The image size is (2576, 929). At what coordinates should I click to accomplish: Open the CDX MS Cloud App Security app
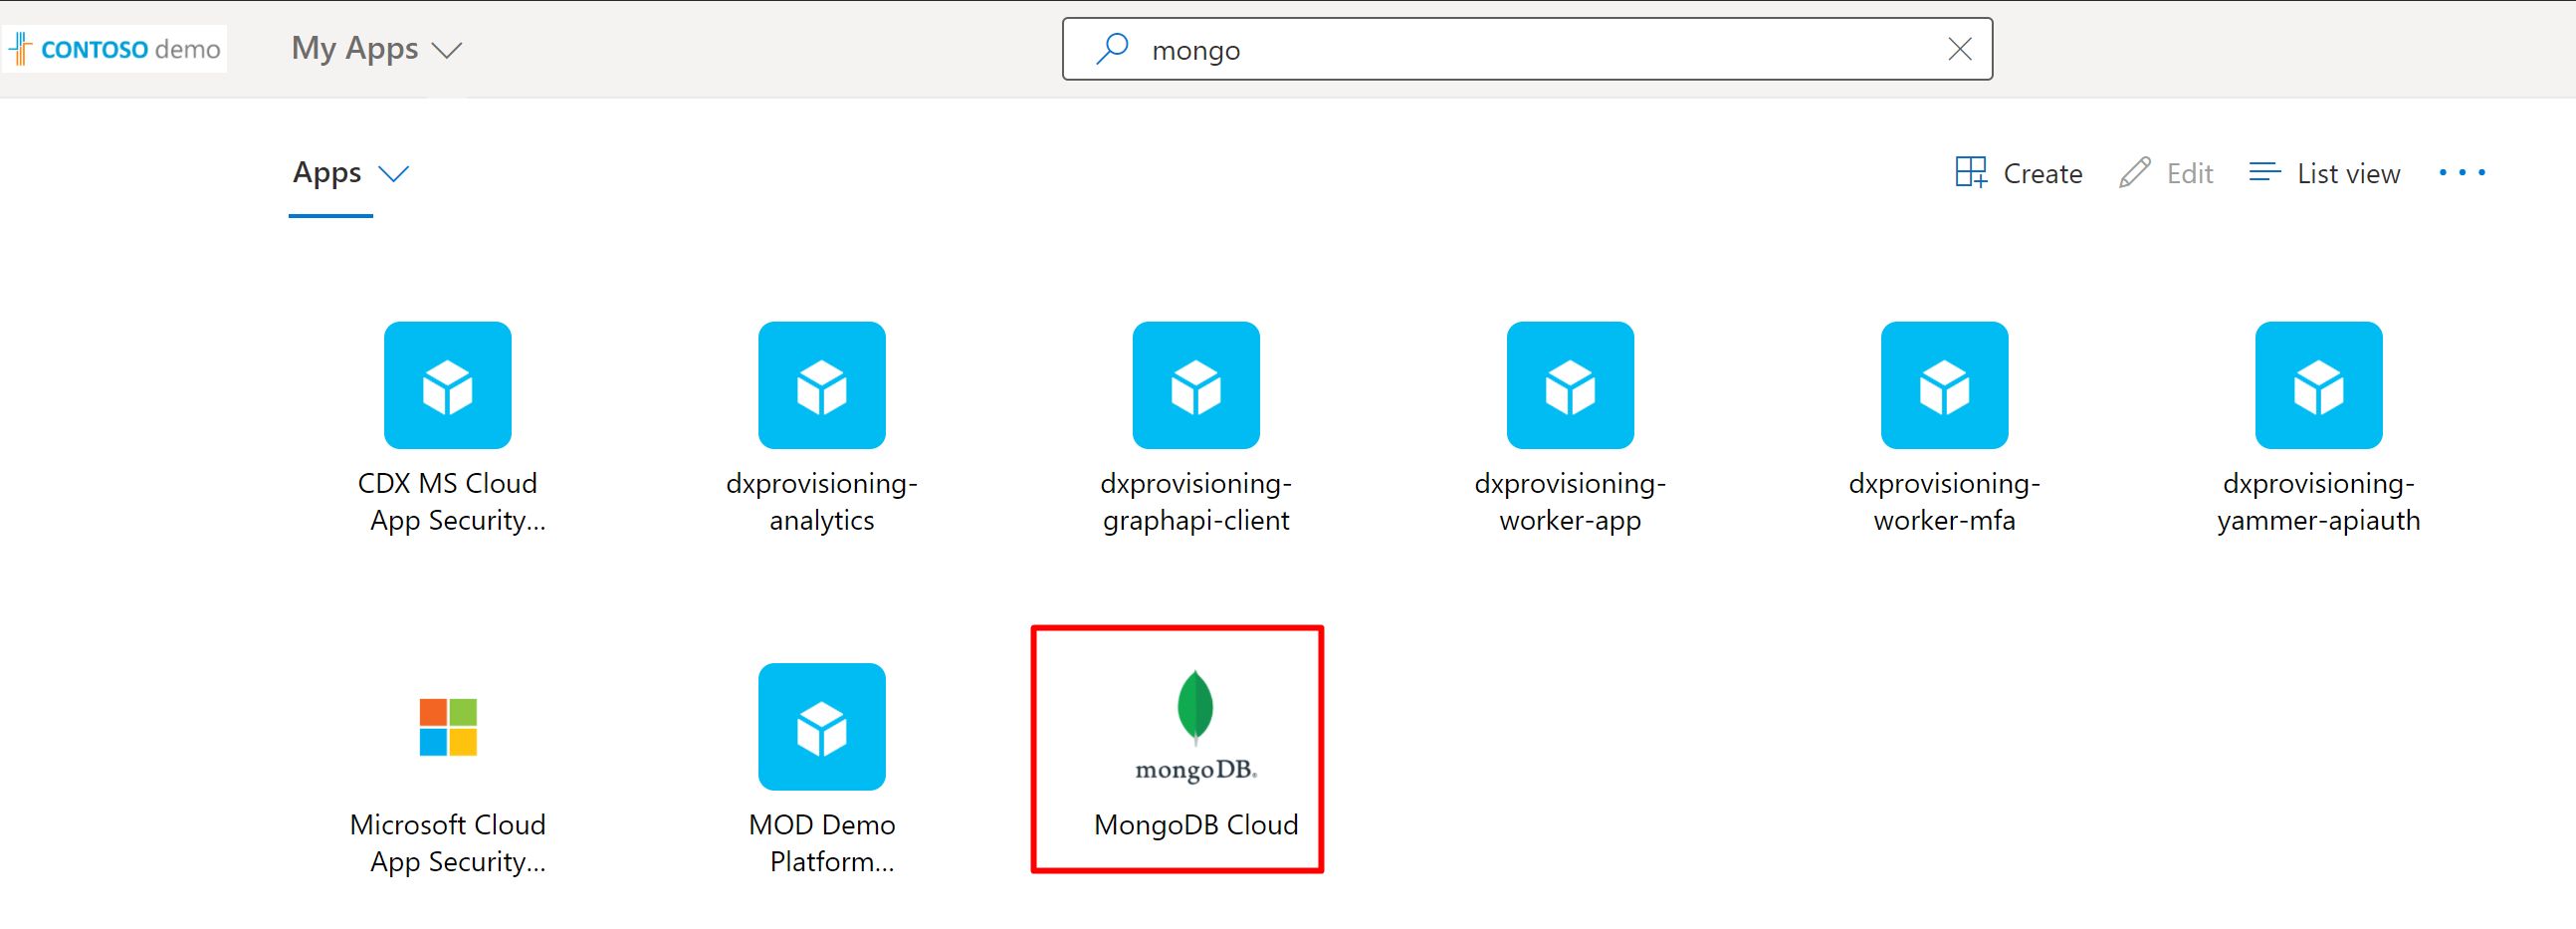[447, 385]
